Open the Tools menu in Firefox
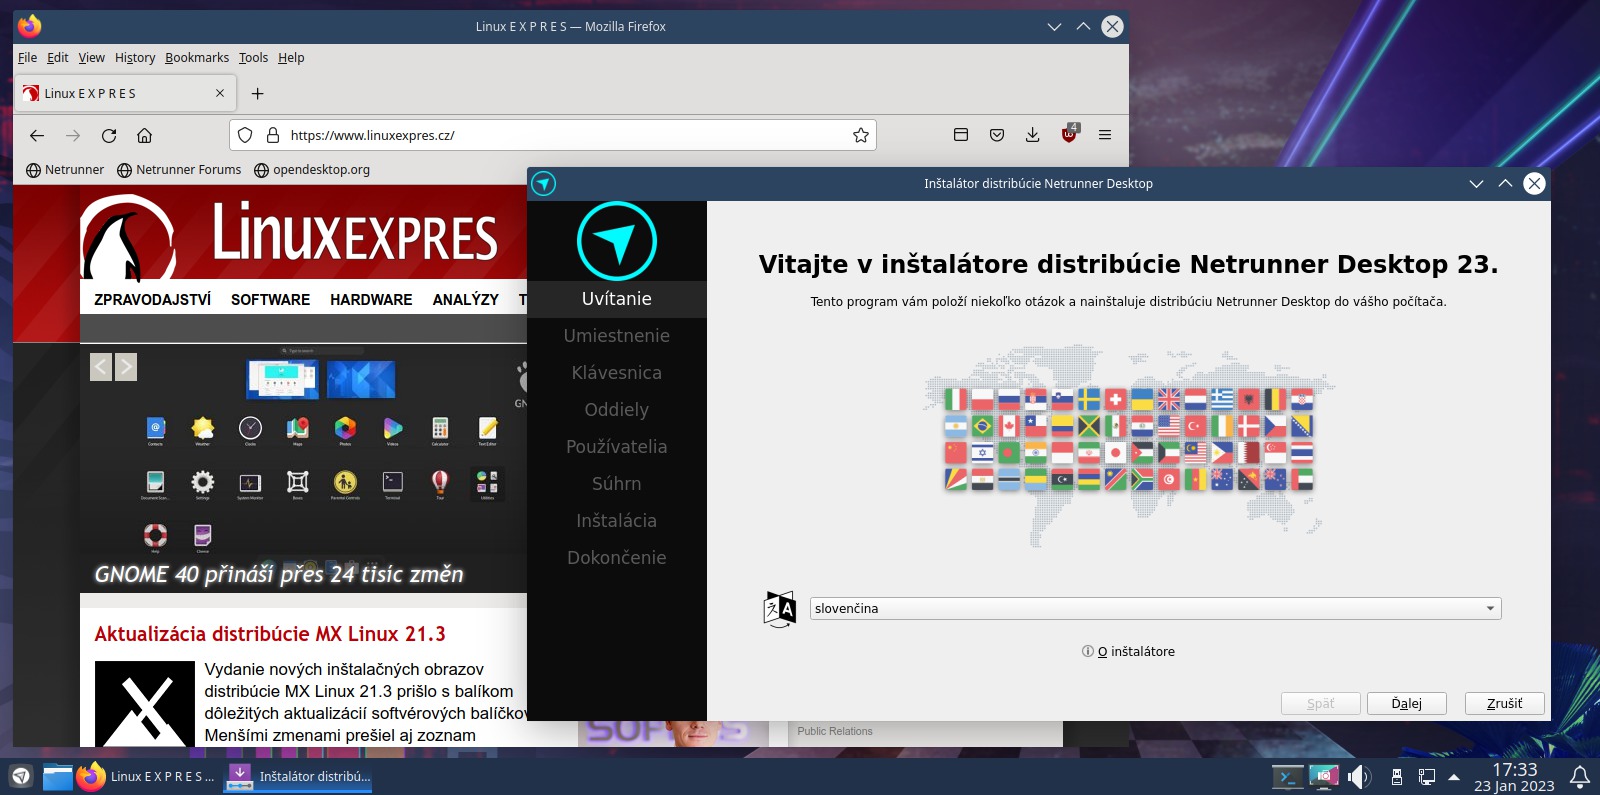 [x=253, y=57]
